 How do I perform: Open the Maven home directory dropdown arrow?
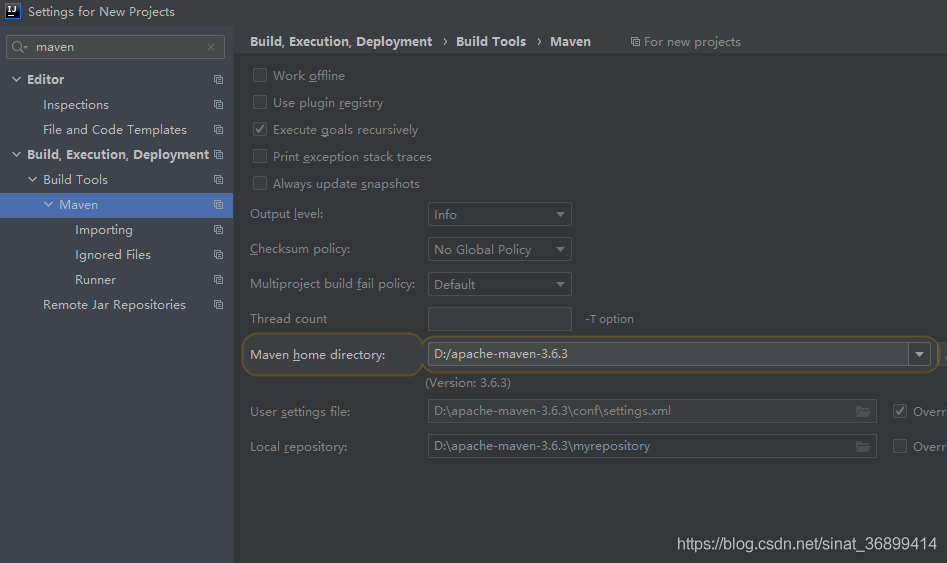919,354
